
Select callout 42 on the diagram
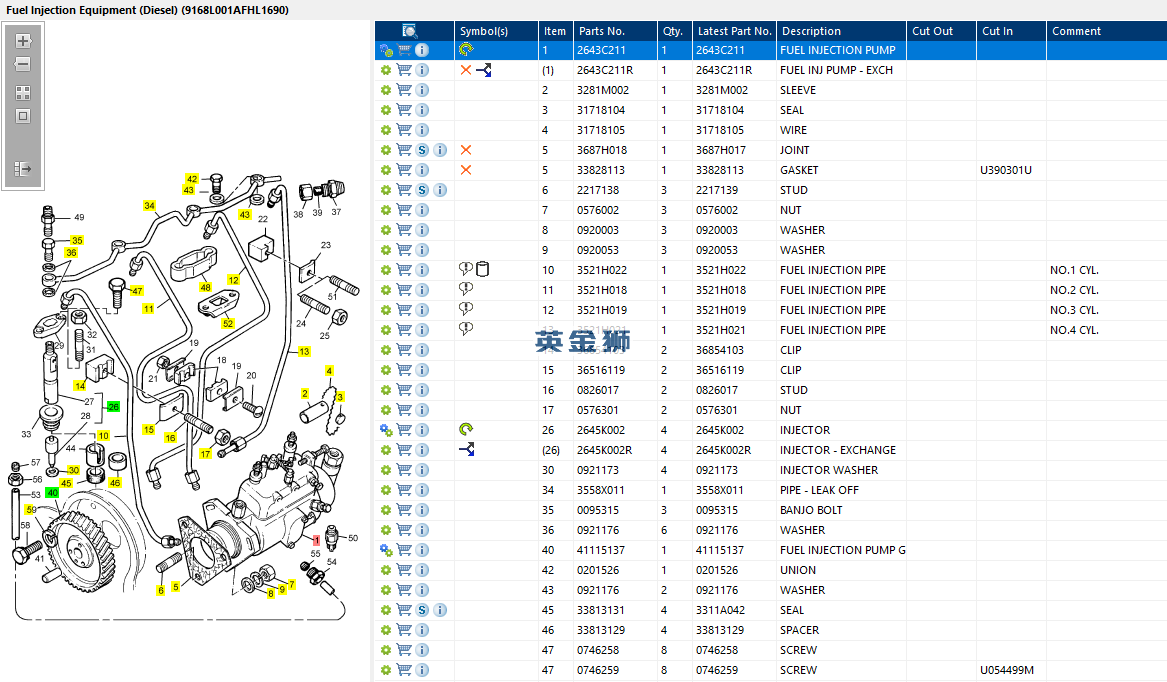point(192,179)
